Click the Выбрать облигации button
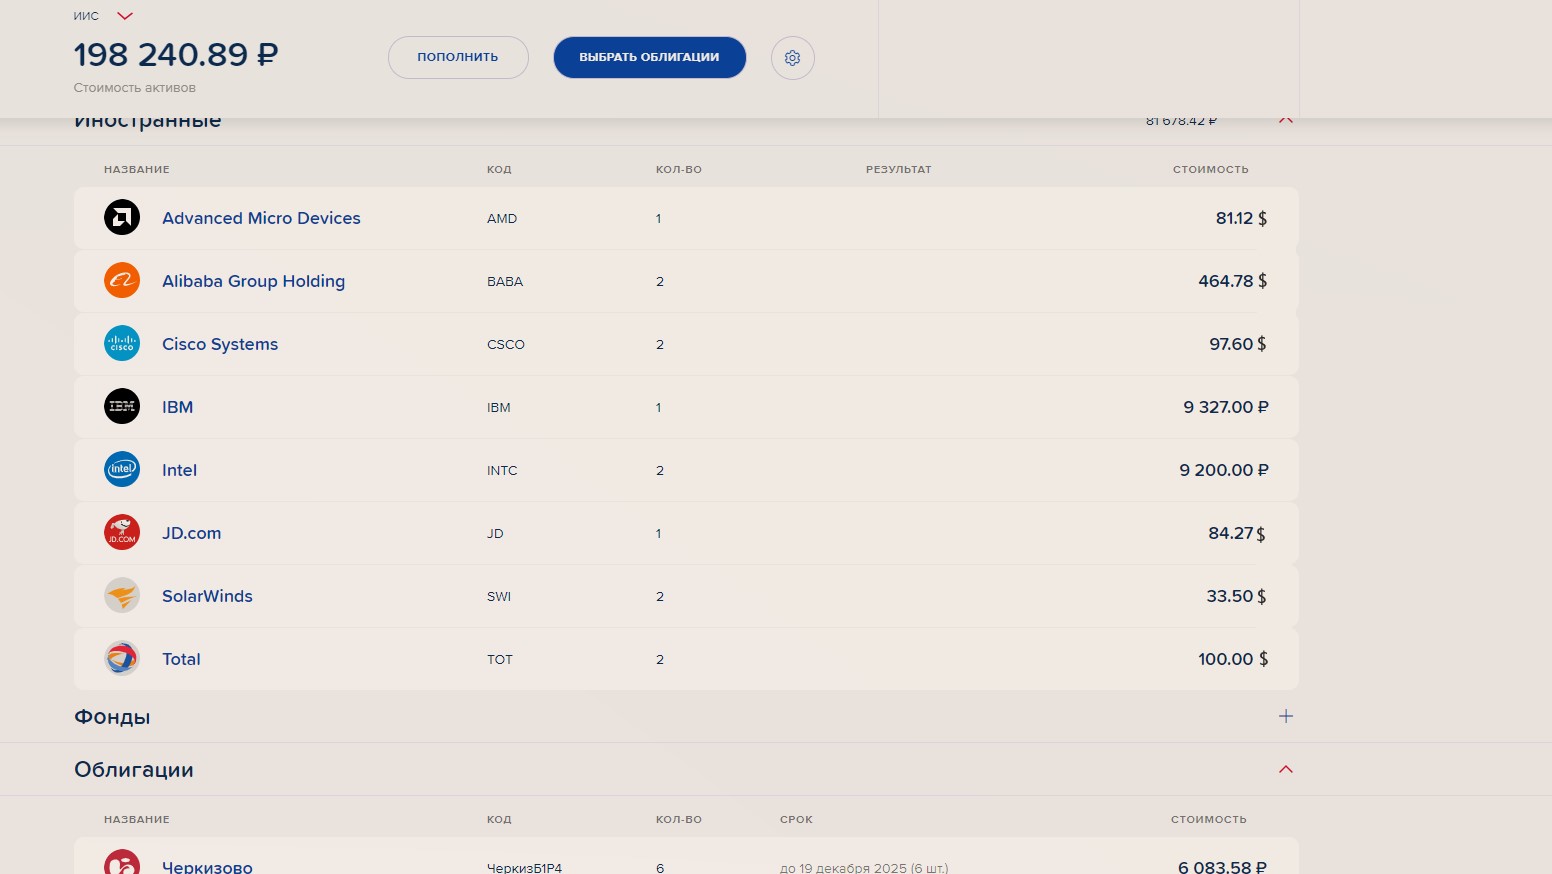This screenshot has width=1552, height=874. 650,57
